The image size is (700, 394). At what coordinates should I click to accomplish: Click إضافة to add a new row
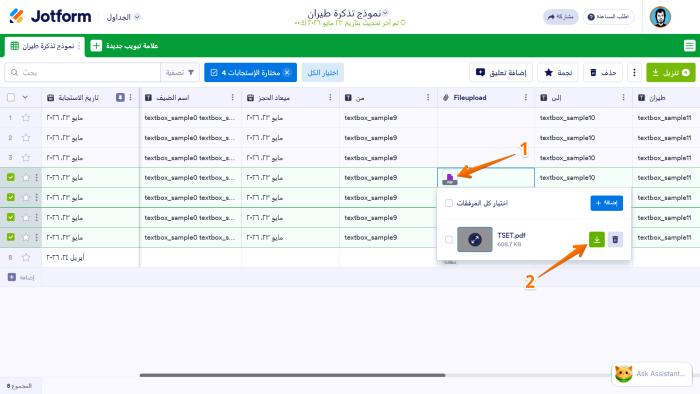pyautogui.click(x=21, y=277)
